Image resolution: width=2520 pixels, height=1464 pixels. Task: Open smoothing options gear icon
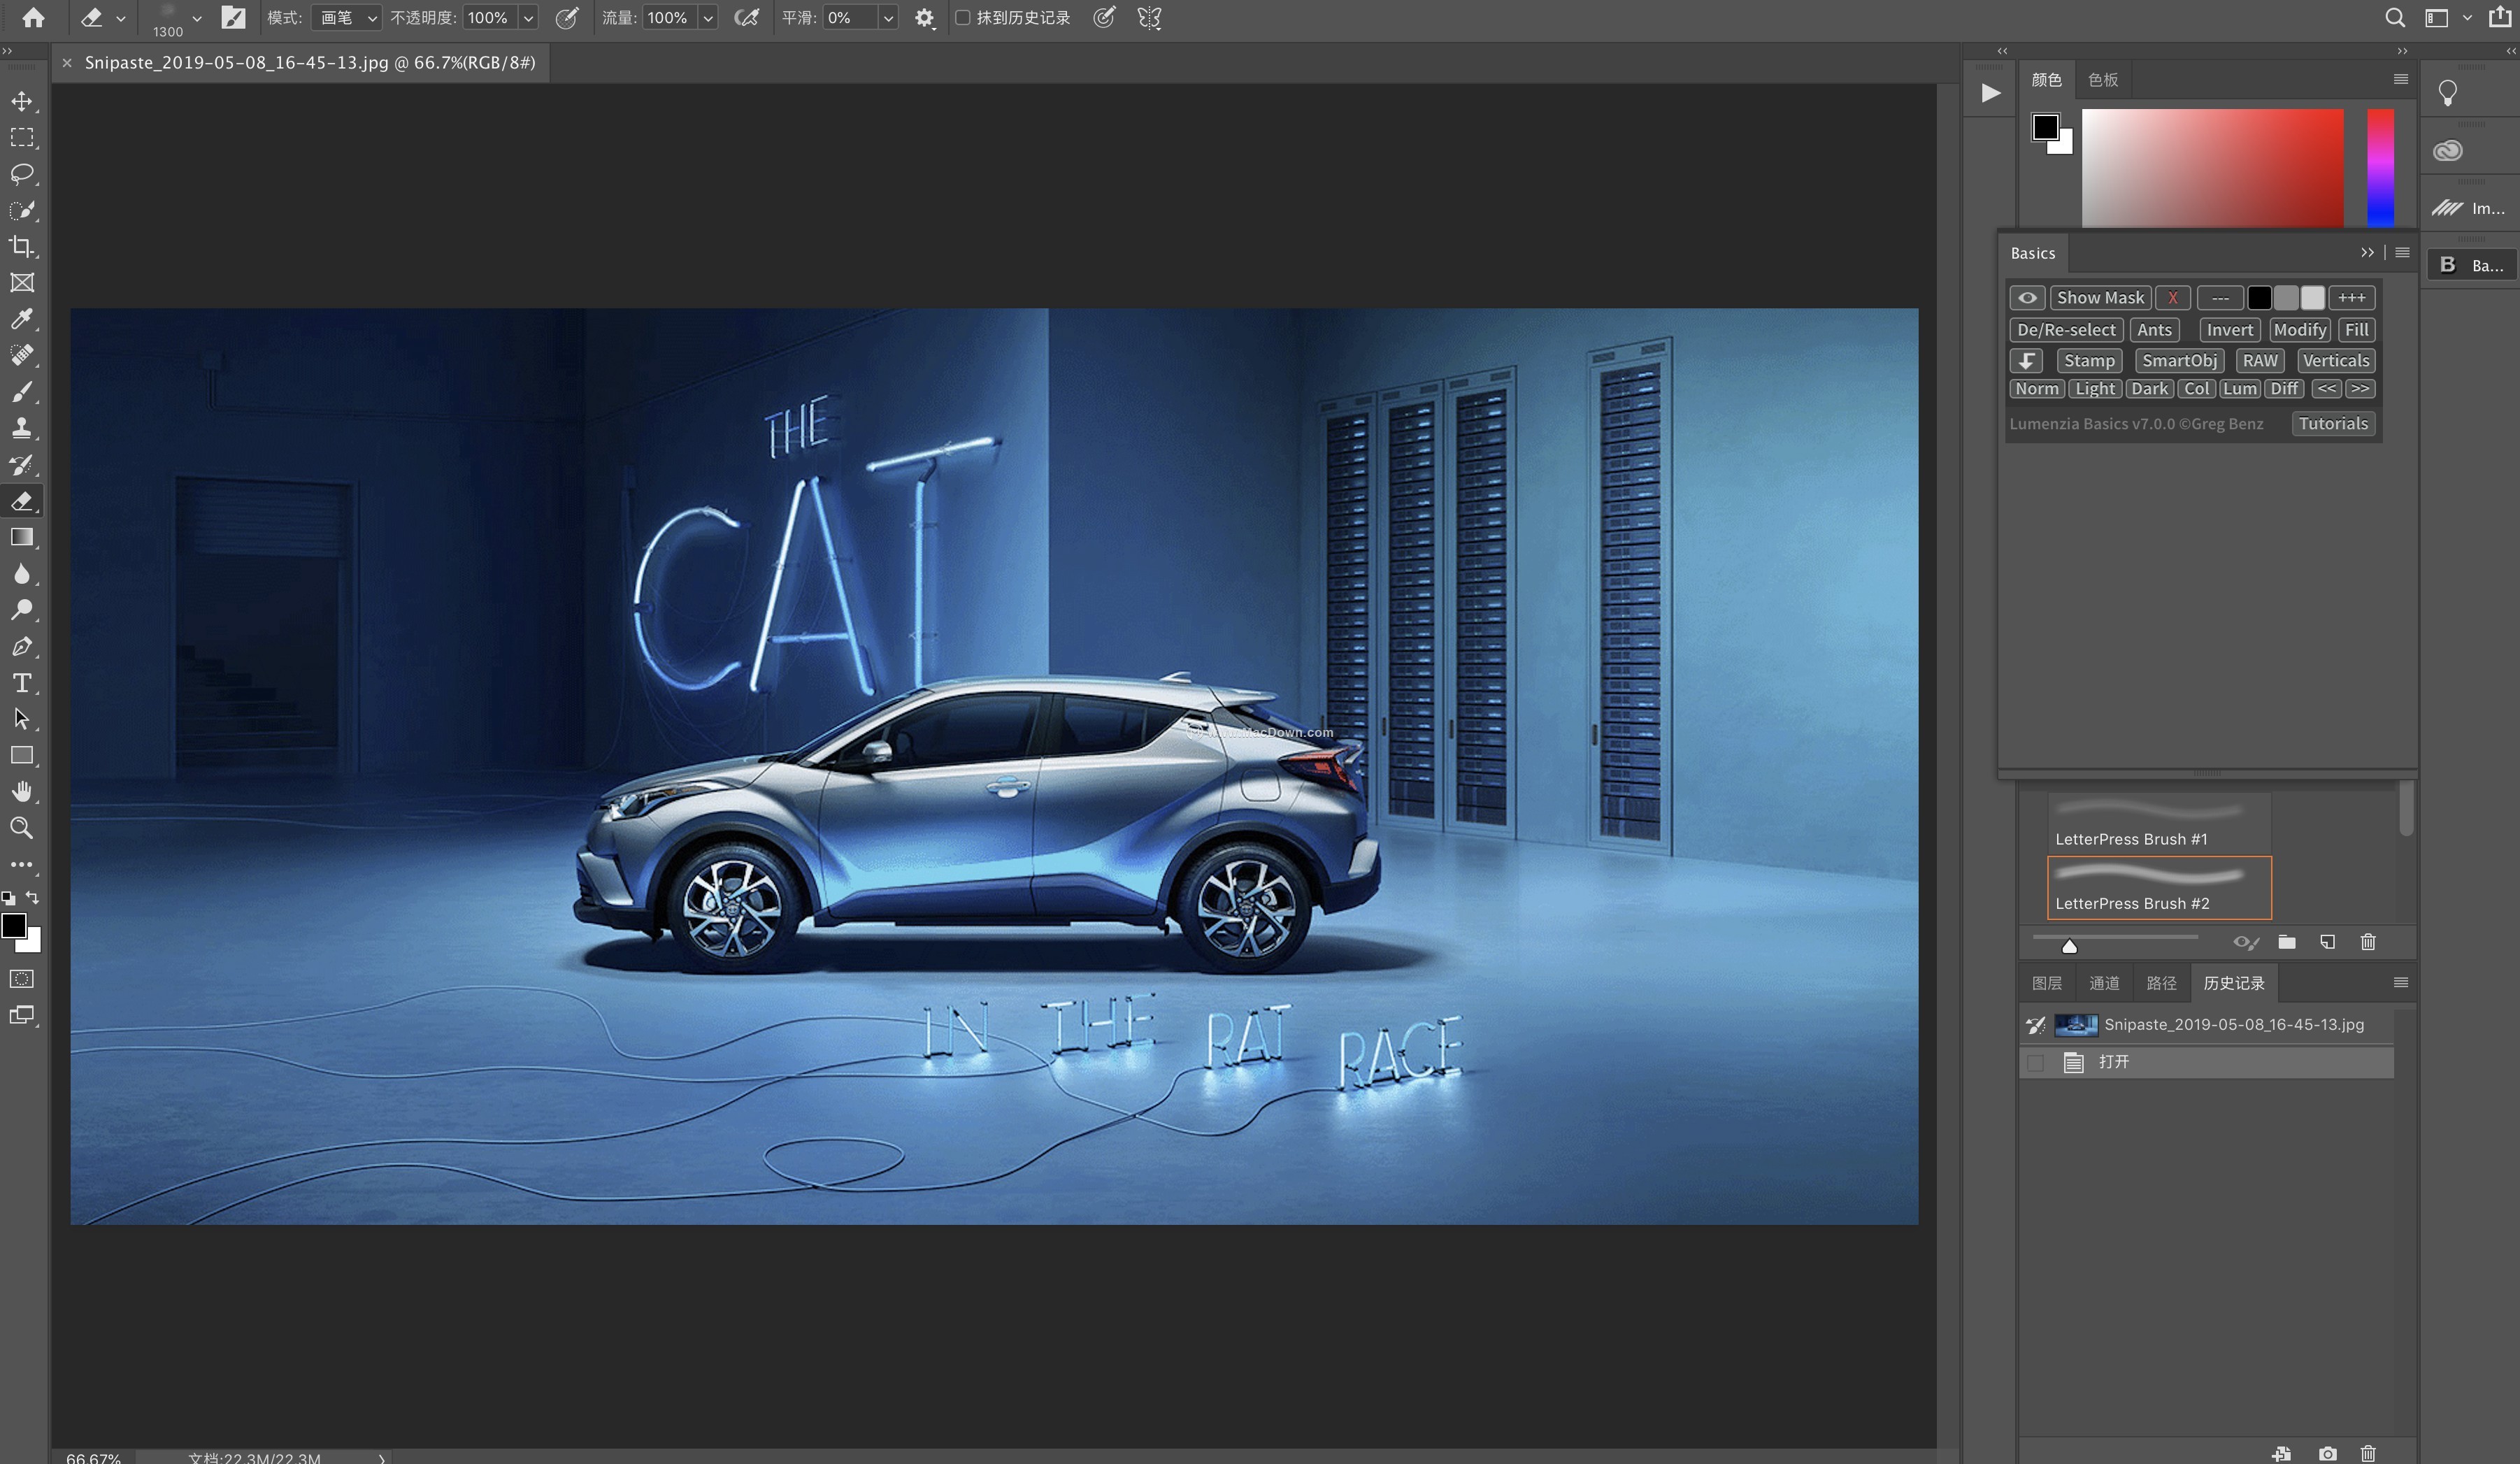click(x=924, y=18)
